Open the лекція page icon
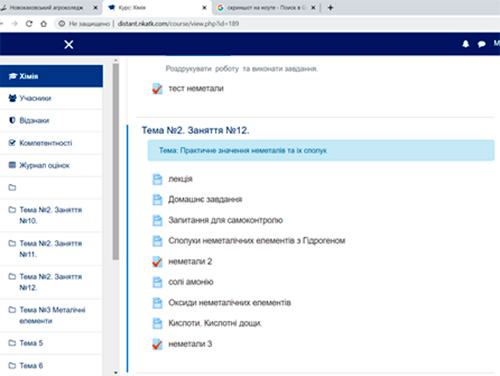 coord(157,179)
